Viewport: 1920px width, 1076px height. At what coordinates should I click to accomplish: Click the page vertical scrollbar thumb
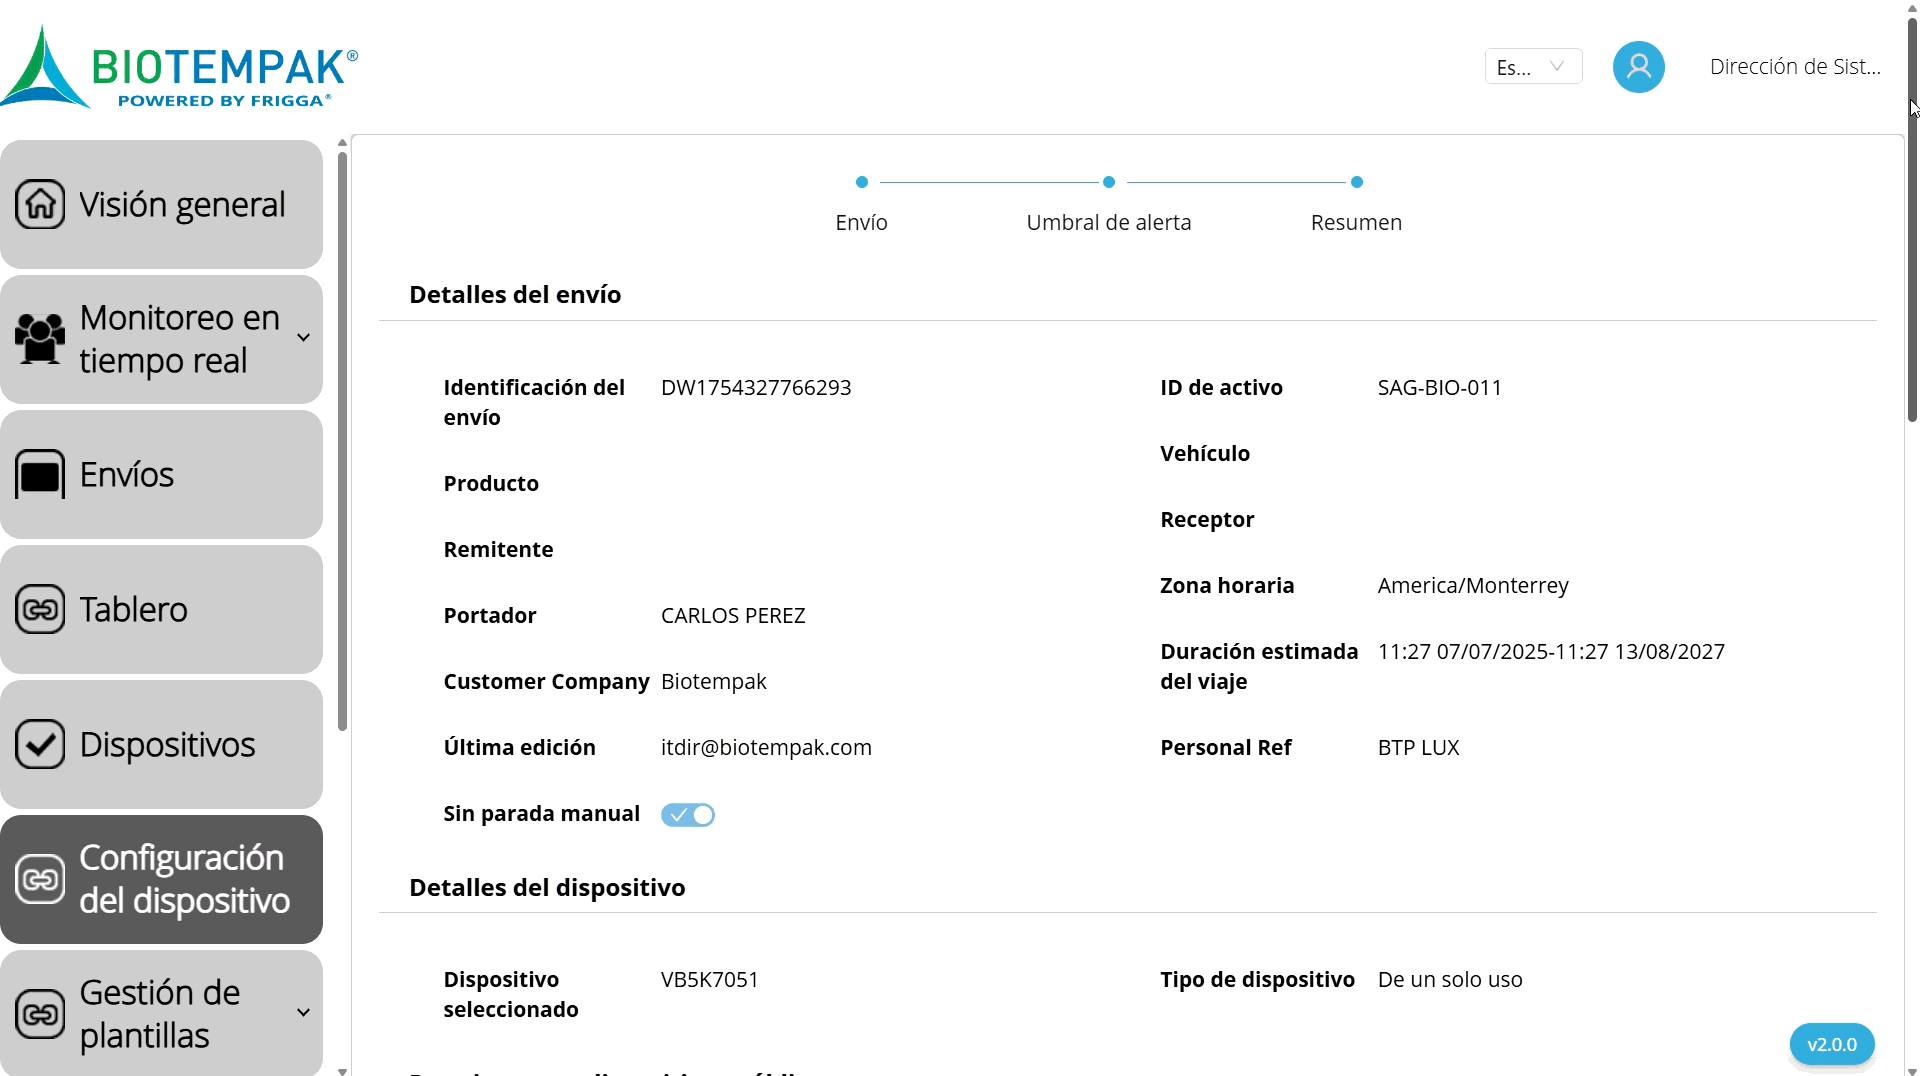1912,220
